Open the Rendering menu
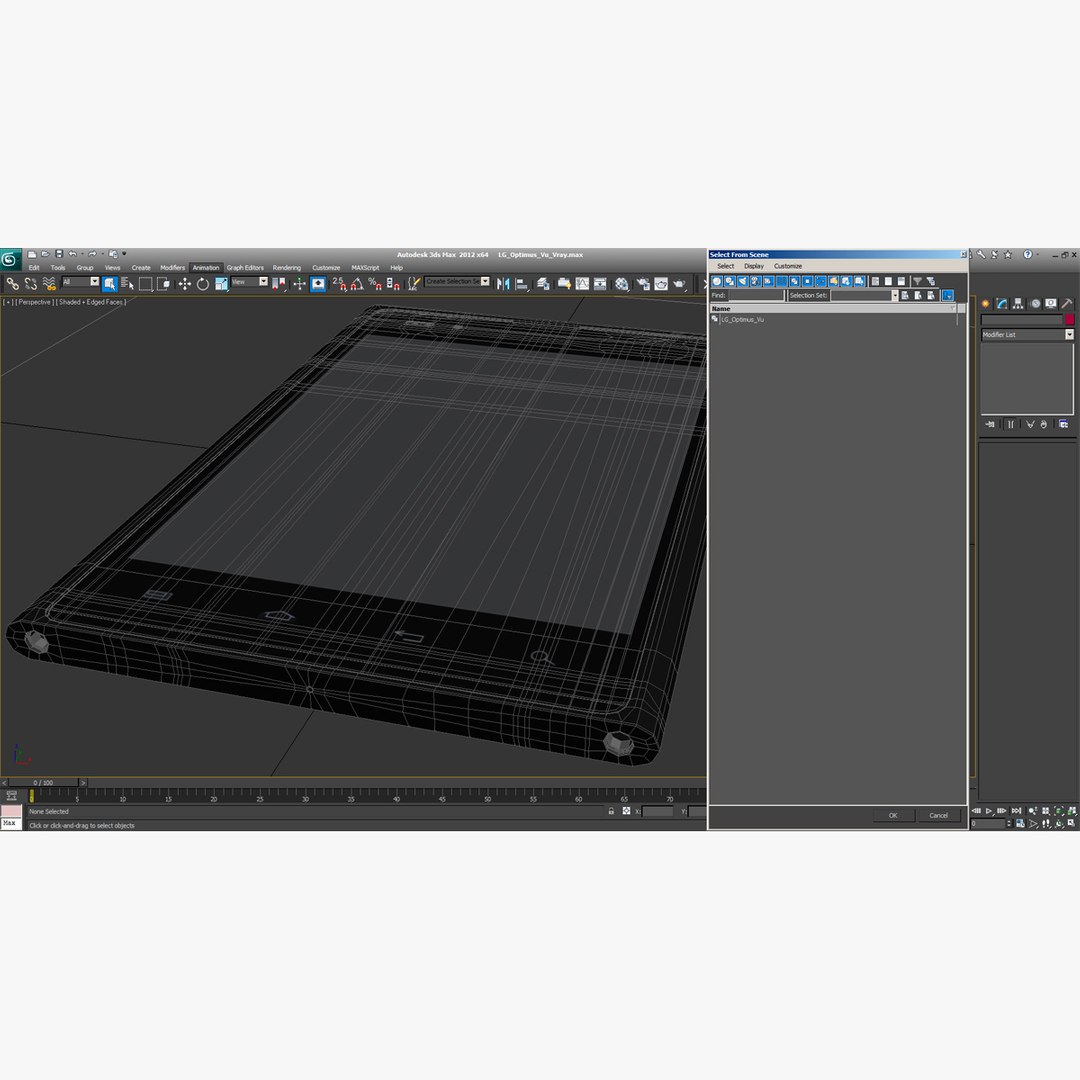The image size is (1080, 1080). (287, 268)
